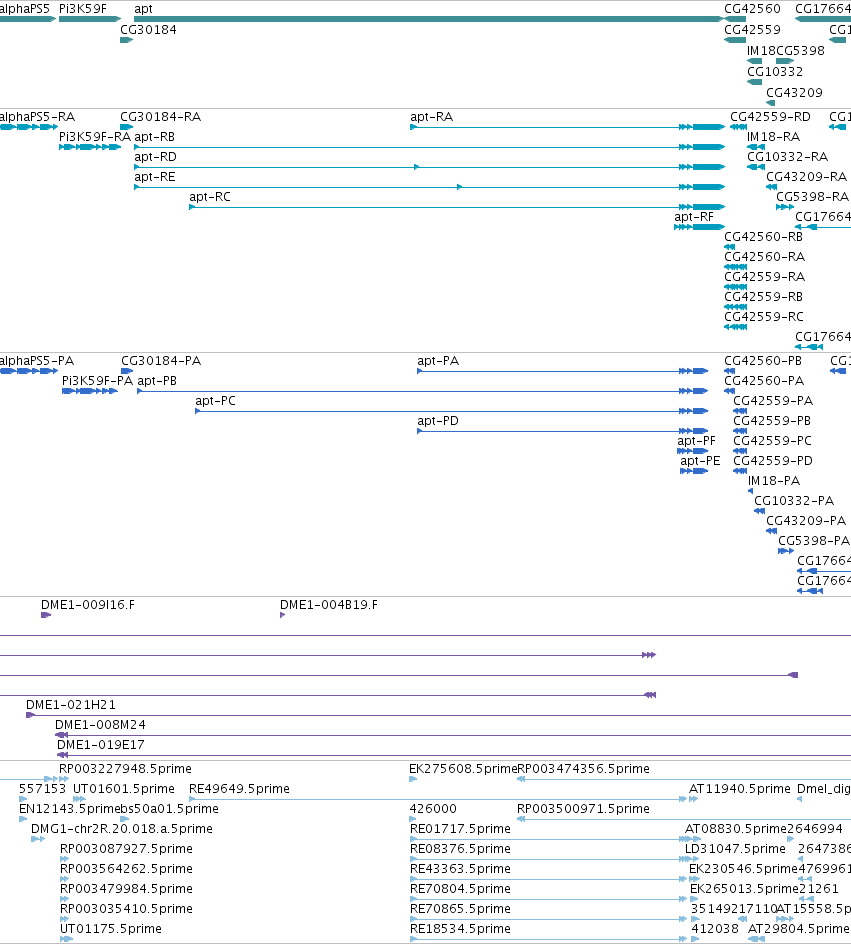851x944 pixels.
Task: Select the CG42559-RA transcript label
Action: (764, 276)
